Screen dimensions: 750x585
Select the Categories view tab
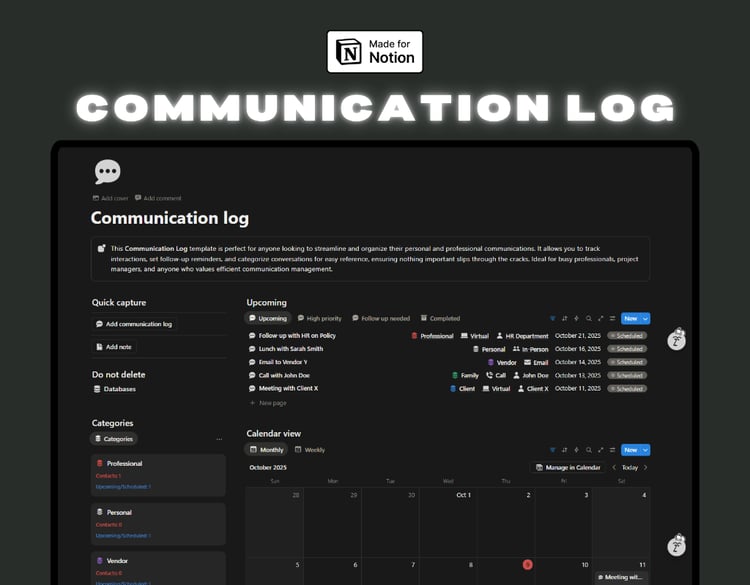[x=114, y=439]
